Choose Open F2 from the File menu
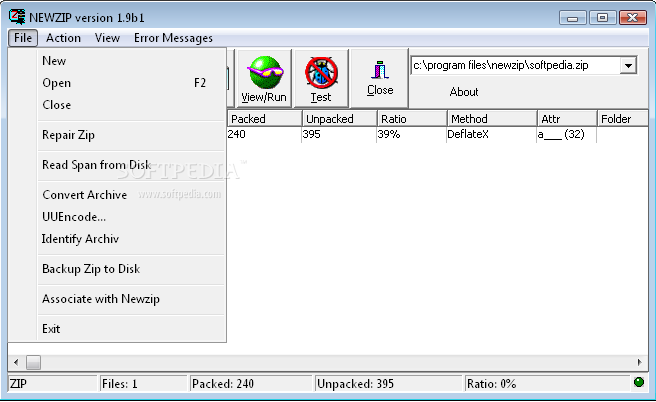The image size is (656, 402). click(131, 83)
